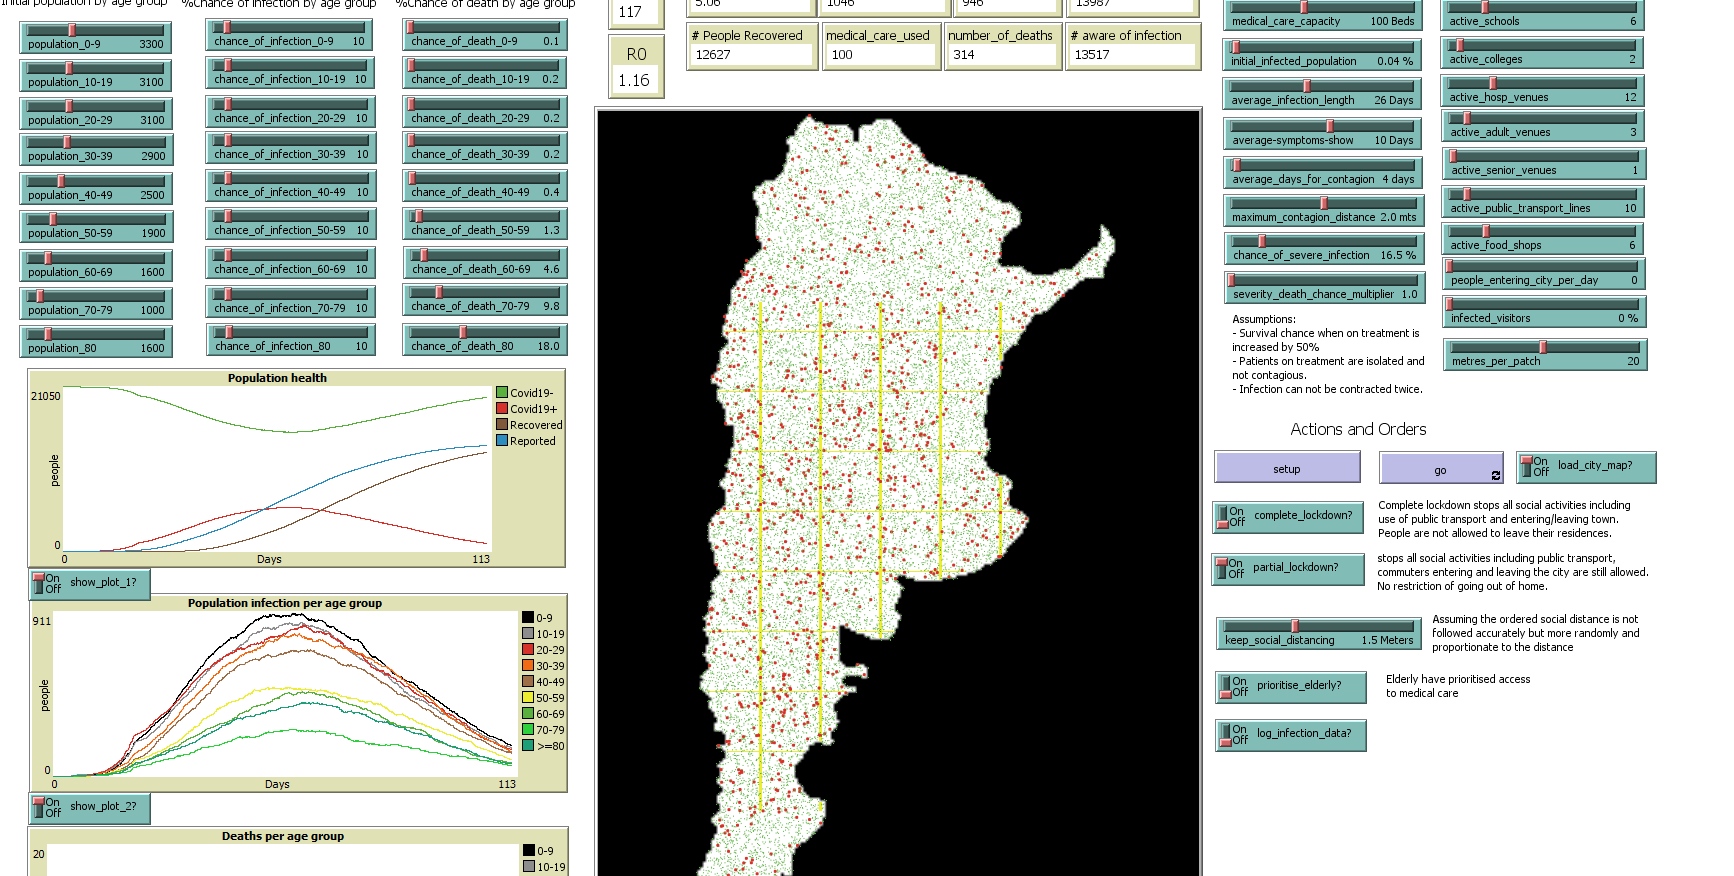Click the green Covid19- legend swatch

(x=502, y=393)
